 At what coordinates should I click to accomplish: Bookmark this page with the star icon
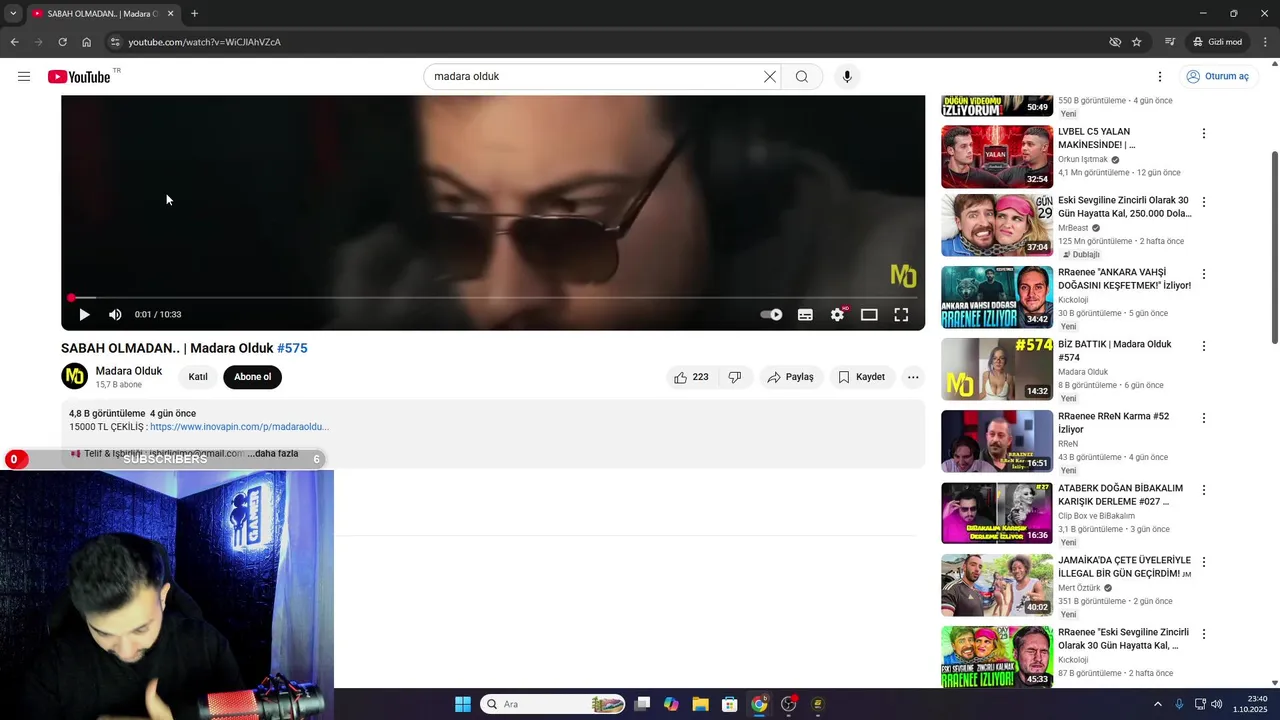click(1137, 42)
